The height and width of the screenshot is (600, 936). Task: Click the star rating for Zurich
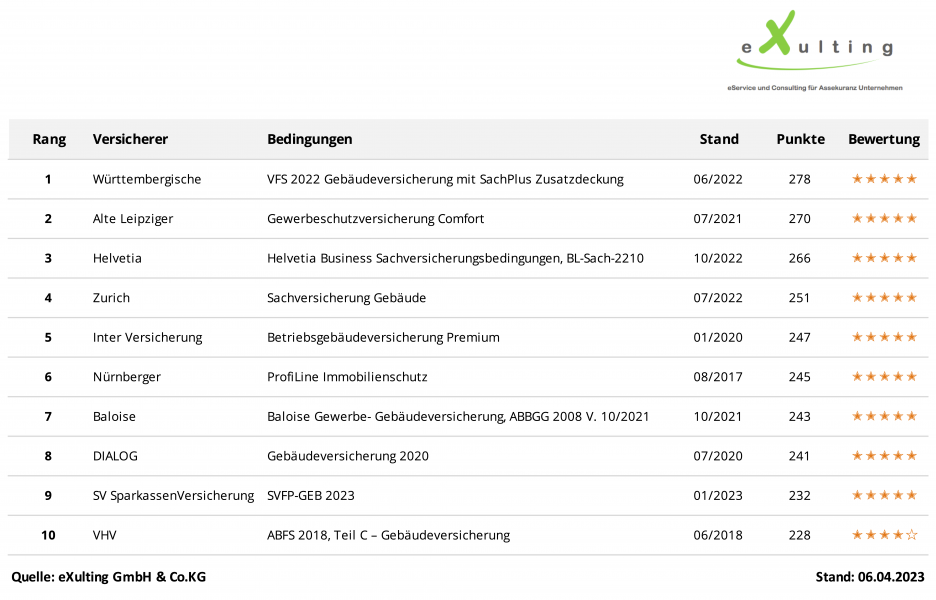tap(884, 297)
